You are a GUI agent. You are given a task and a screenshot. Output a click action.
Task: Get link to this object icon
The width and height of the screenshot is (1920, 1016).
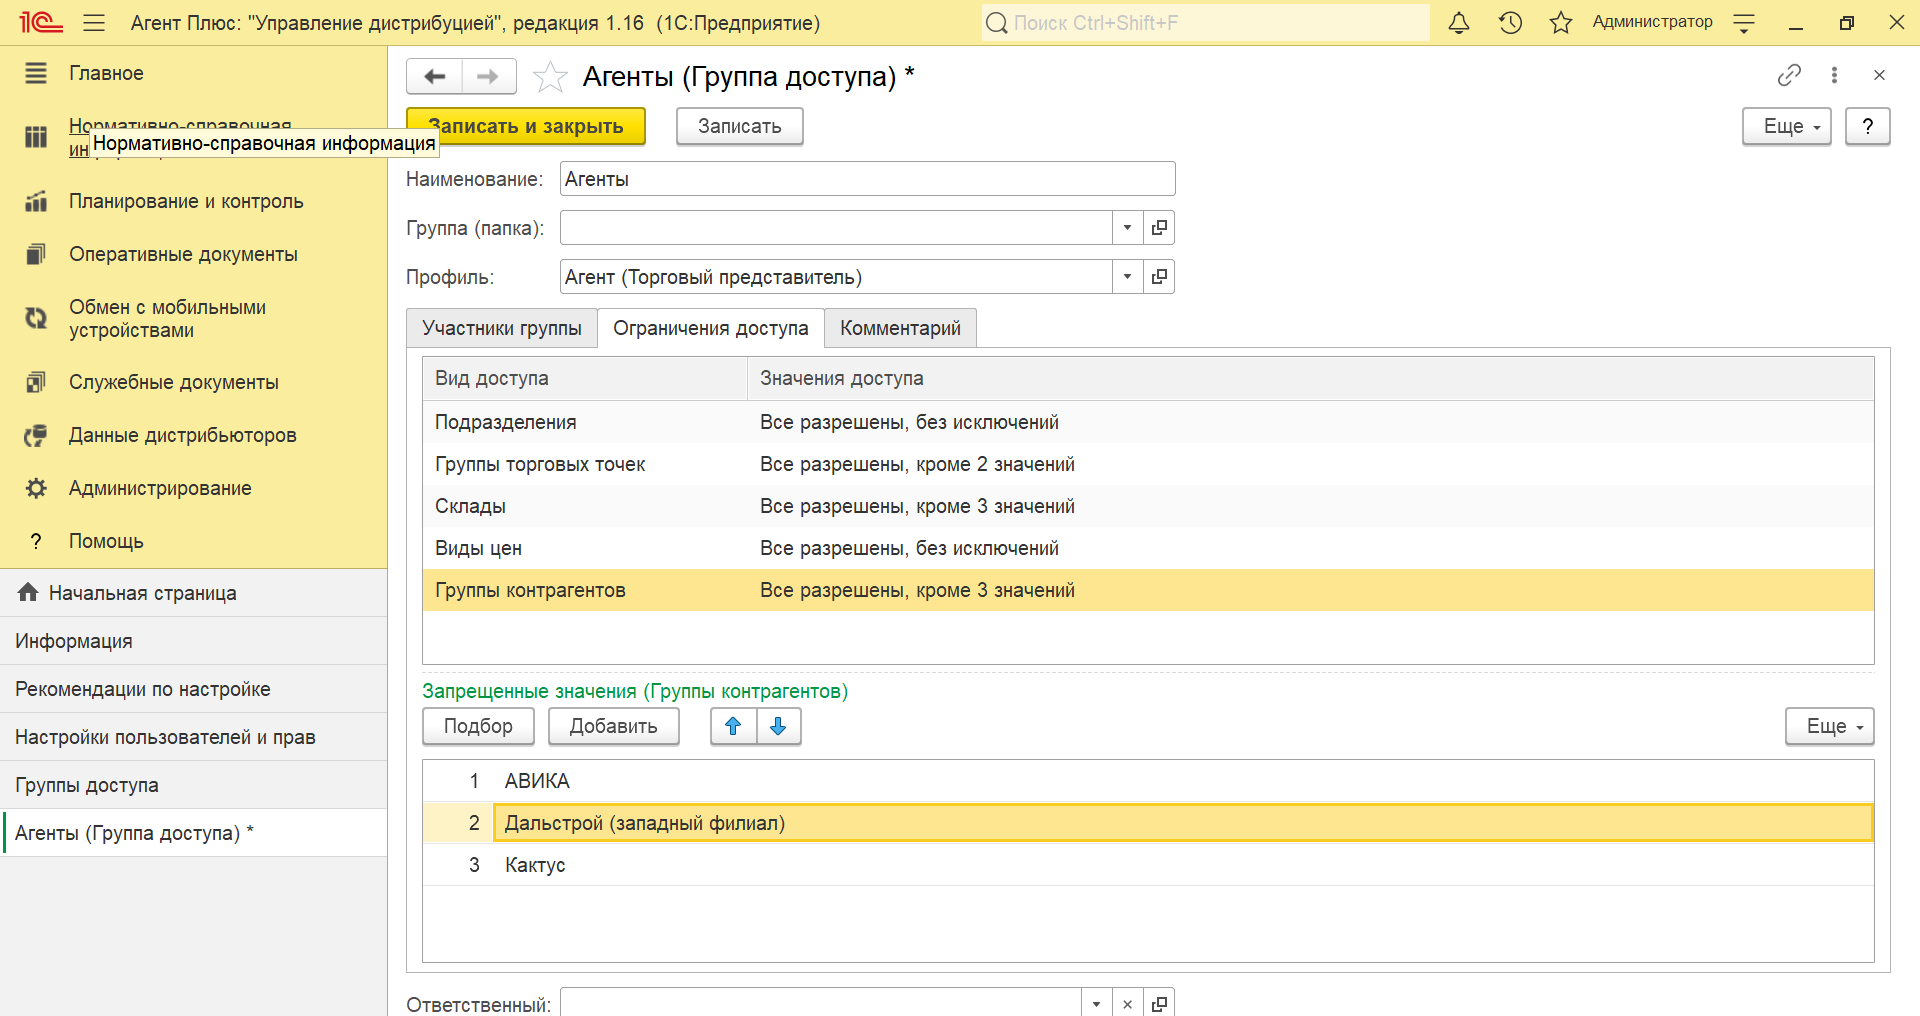coord(1789,75)
